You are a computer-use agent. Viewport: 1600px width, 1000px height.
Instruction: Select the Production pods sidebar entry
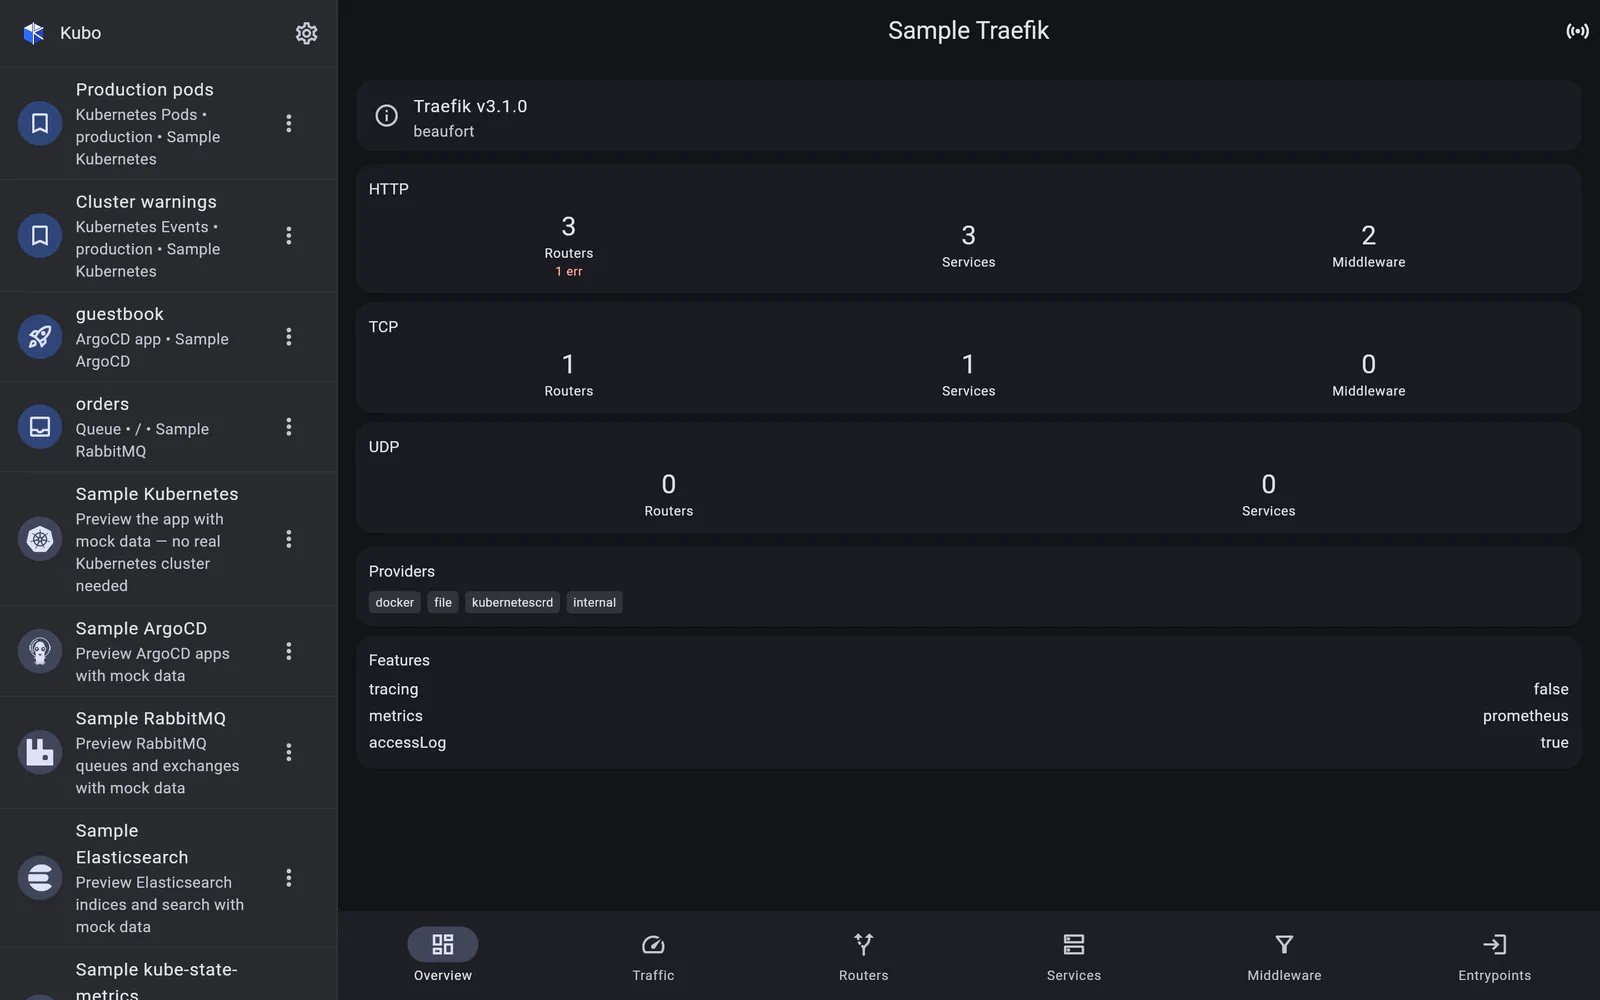point(168,123)
